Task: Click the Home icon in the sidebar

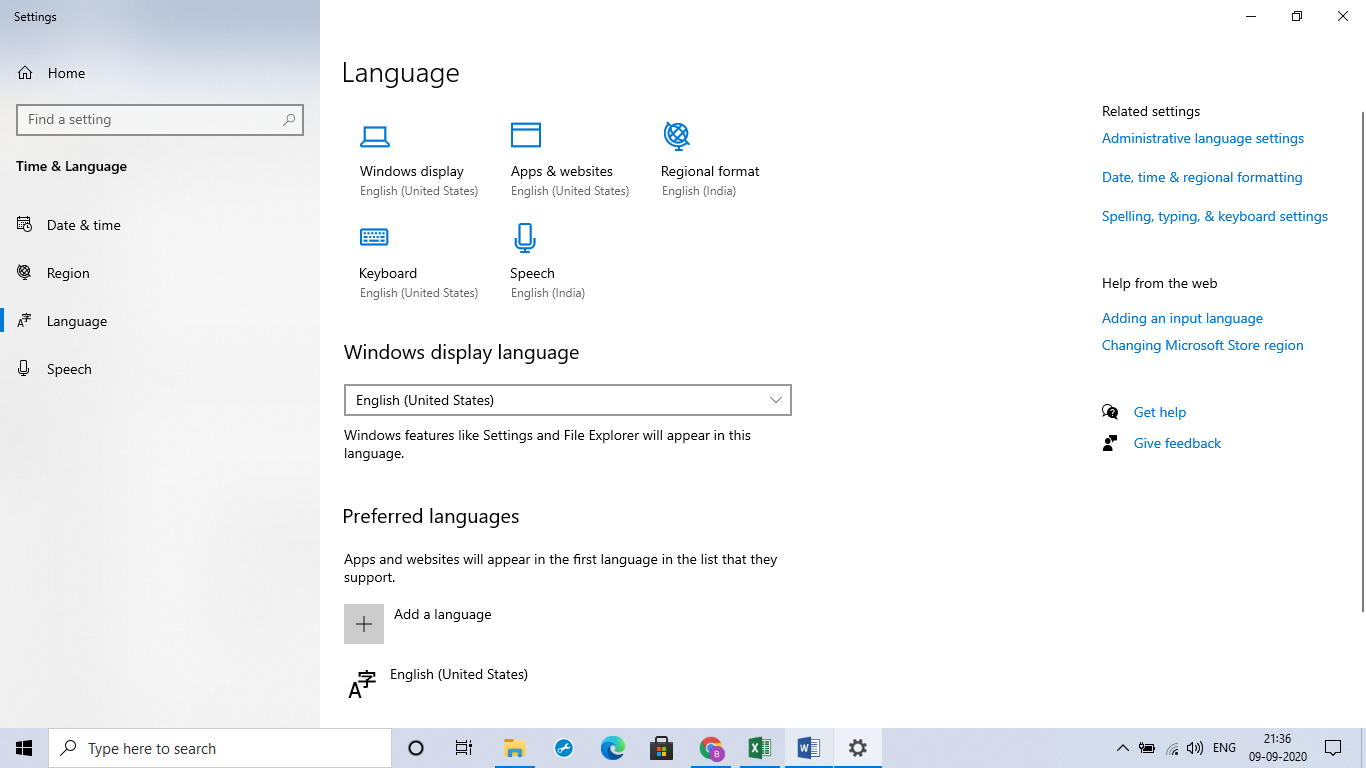Action: coord(24,72)
